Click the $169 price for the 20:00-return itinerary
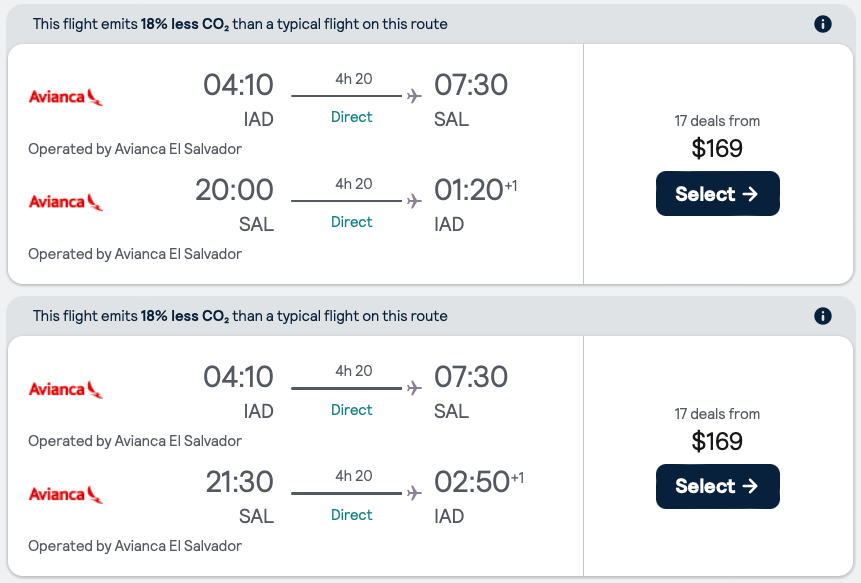This screenshot has width=861, height=583. [717, 149]
